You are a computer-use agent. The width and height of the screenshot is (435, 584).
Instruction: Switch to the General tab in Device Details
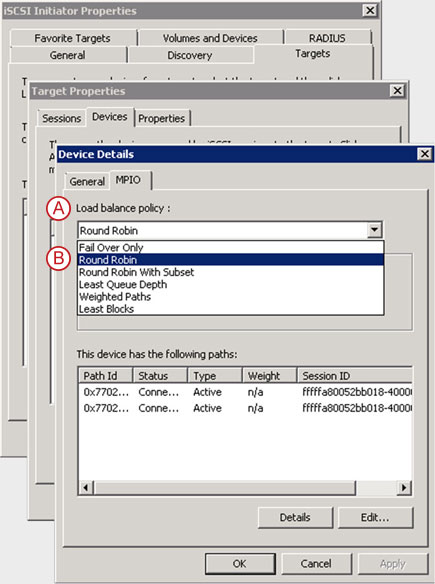(x=87, y=182)
